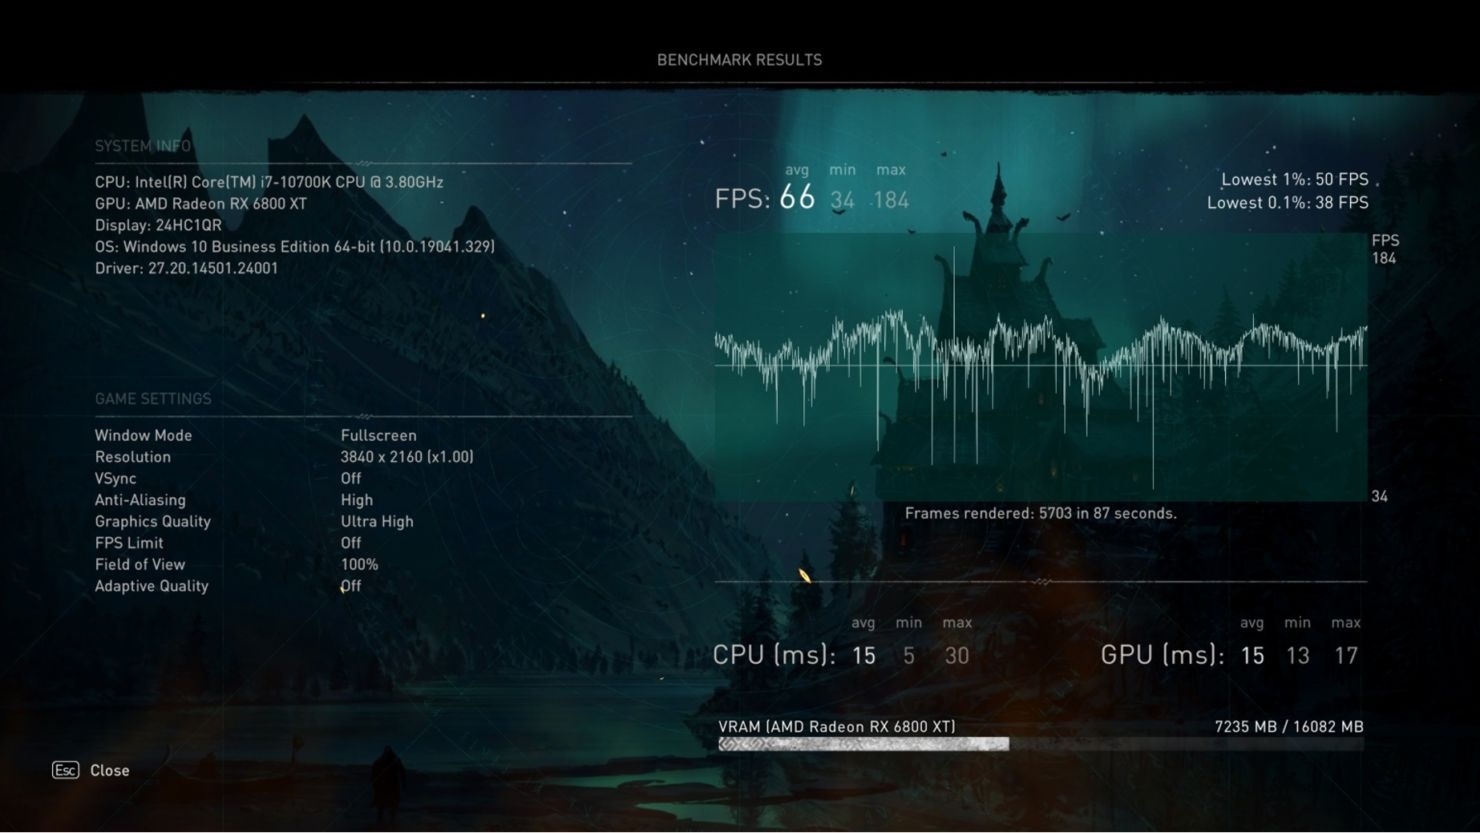This screenshot has height=833, width=1480.
Task: Click the SYSTEM INFO heading
Action: (x=142, y=146)
